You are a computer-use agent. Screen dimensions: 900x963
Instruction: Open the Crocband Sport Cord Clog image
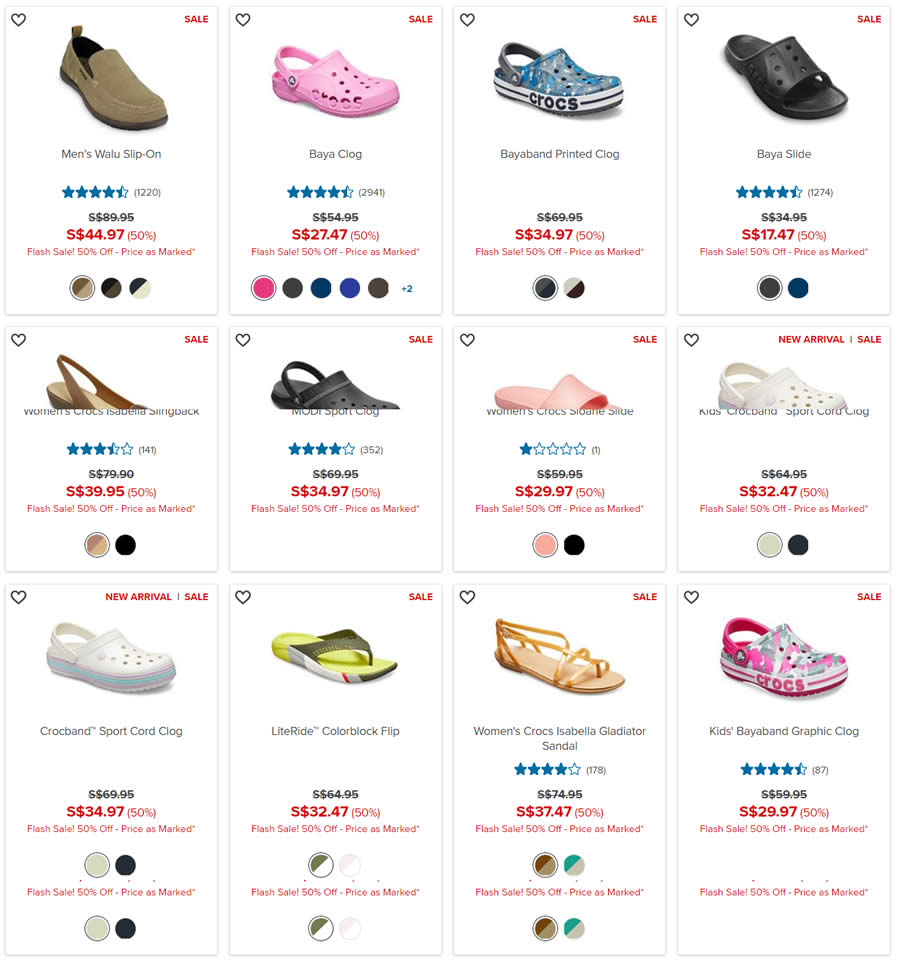pos(111,657)
